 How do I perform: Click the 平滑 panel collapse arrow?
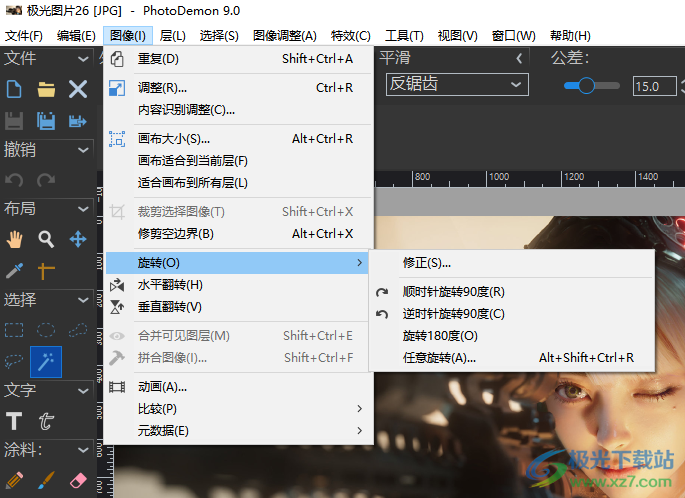coord(519,59)
